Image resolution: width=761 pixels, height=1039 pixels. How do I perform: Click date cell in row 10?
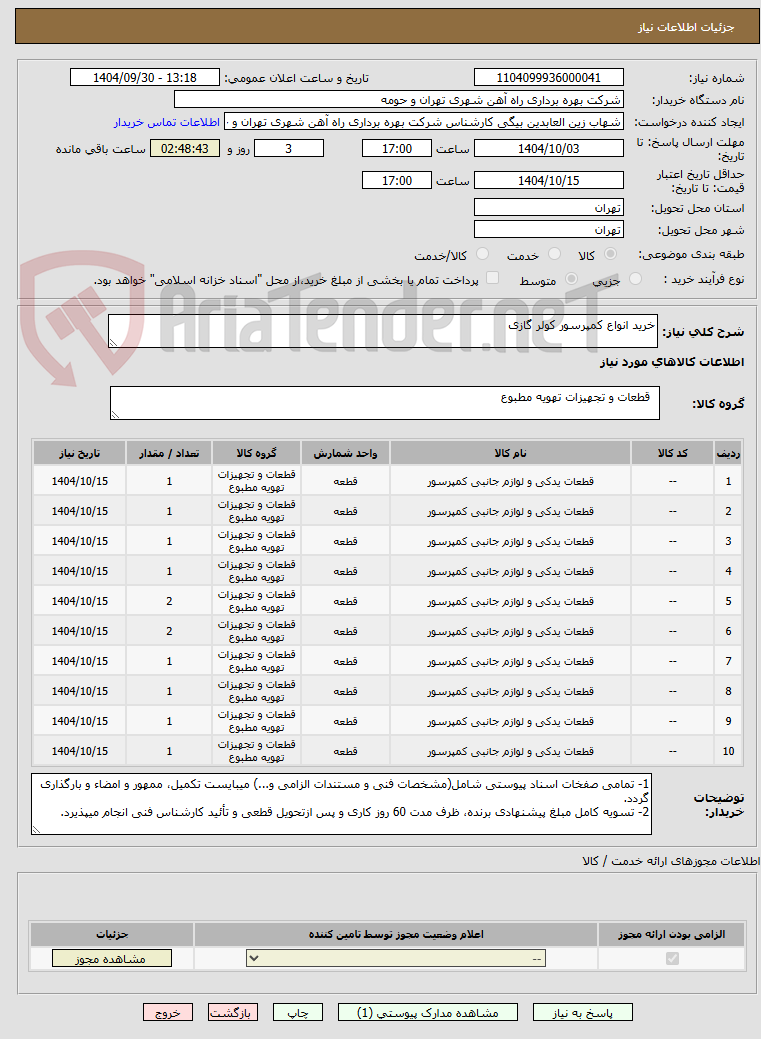click(x=80, y=751)
